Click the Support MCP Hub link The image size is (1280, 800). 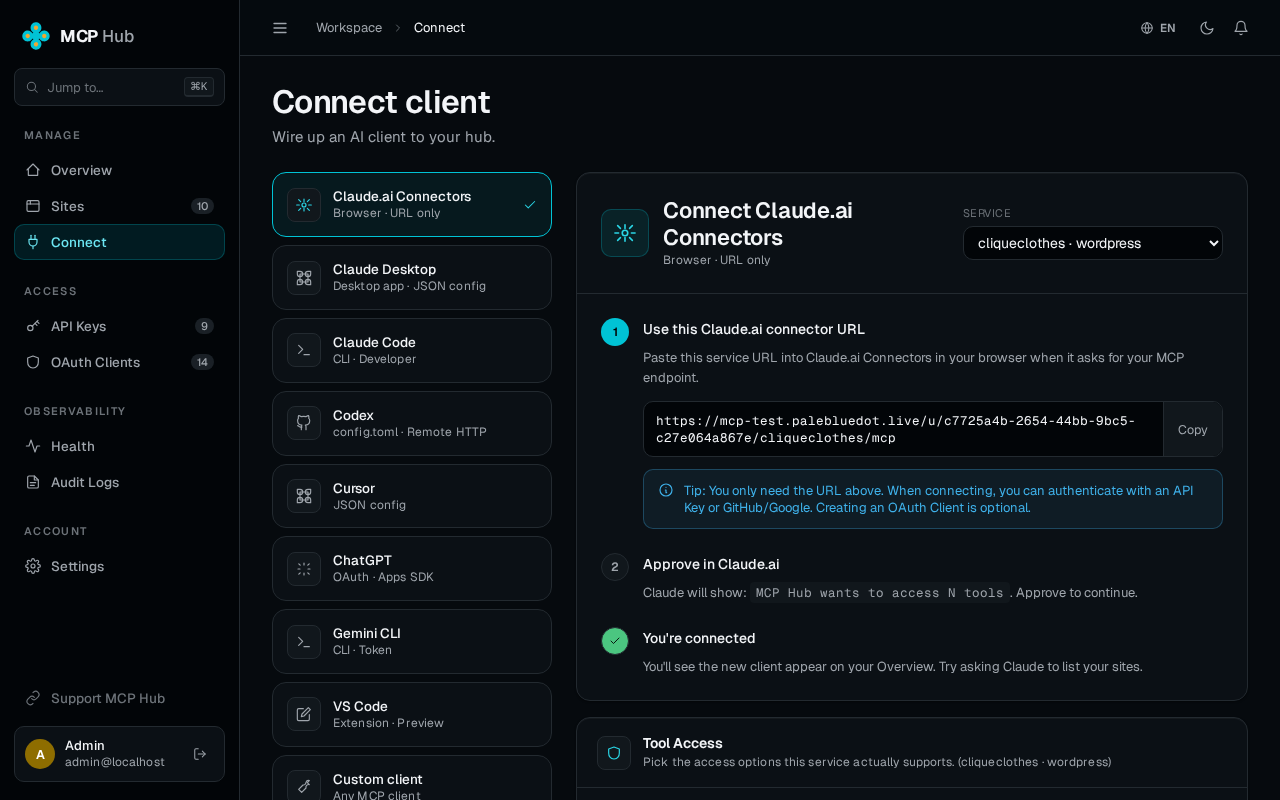(119, 698)
